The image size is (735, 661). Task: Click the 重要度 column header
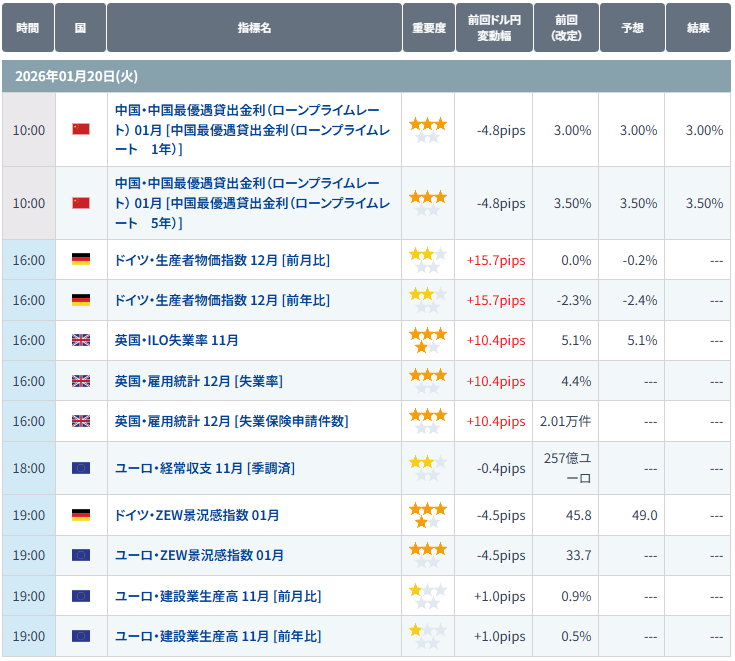(428, 28)
